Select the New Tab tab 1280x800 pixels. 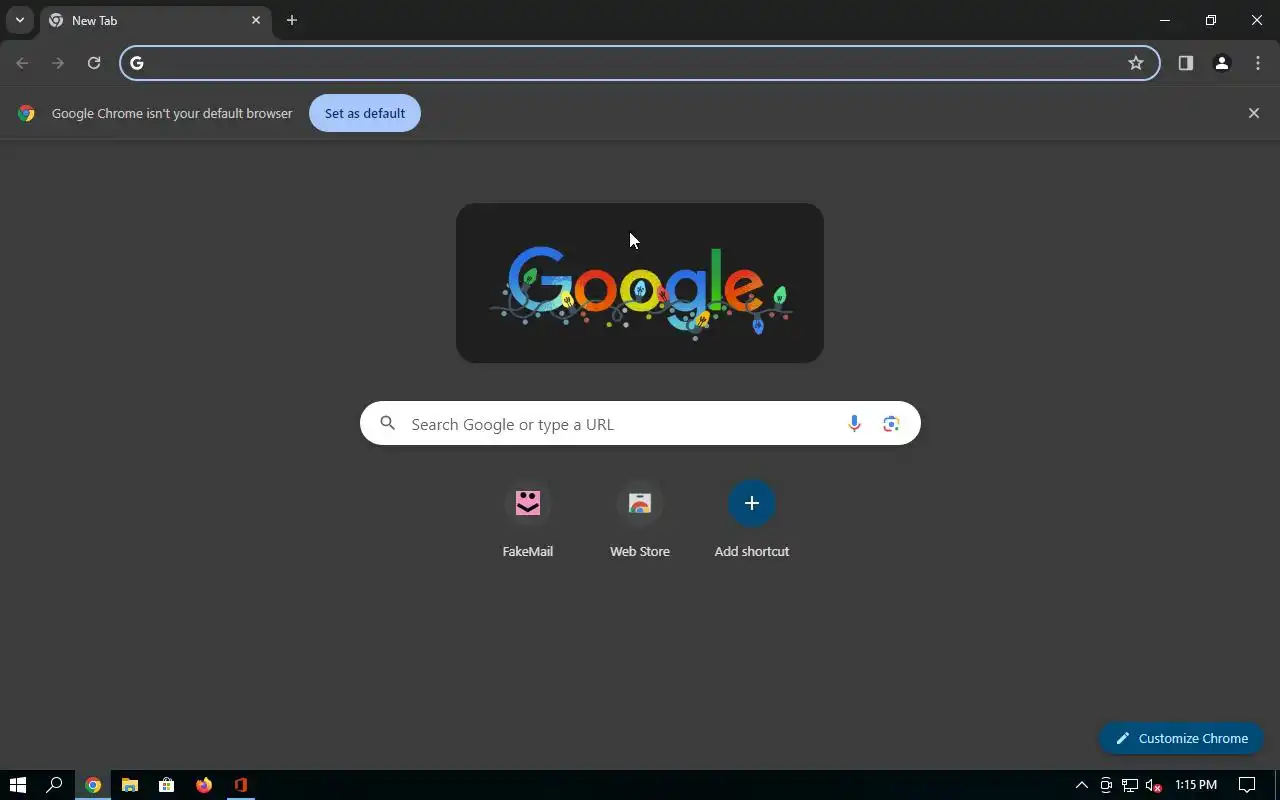(x=155, y=20)
